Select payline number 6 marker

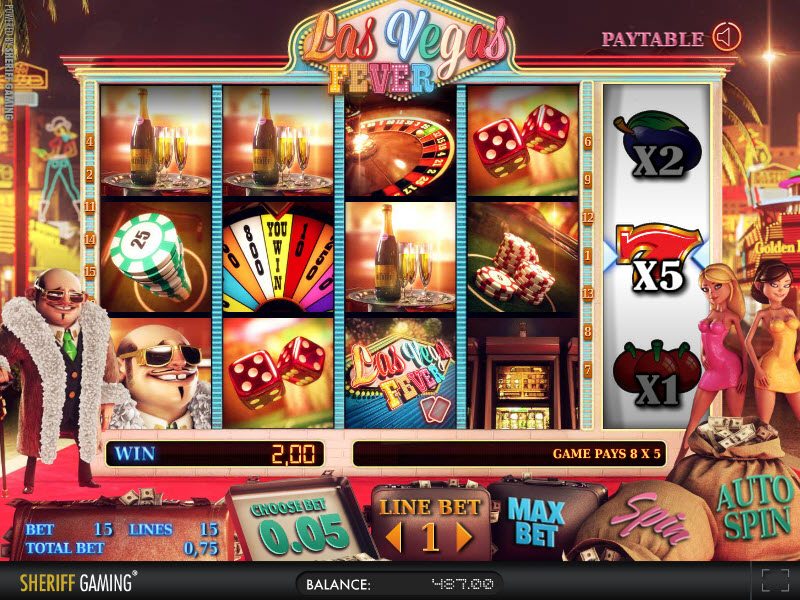point(588,142)
